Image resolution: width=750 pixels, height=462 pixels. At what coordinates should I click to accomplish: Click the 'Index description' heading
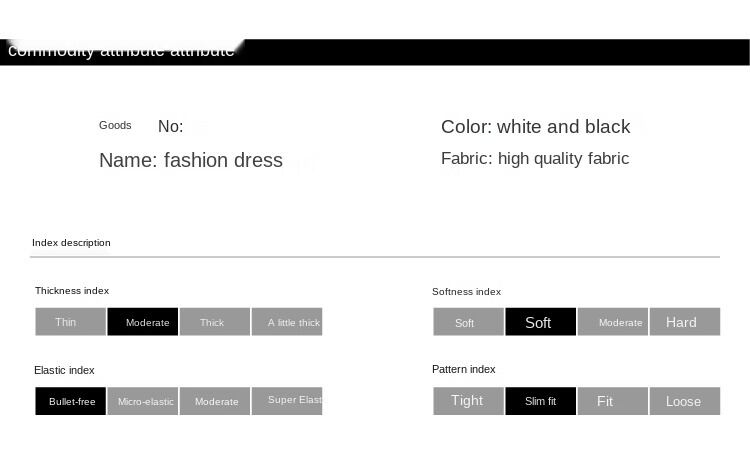click(71, 243)
